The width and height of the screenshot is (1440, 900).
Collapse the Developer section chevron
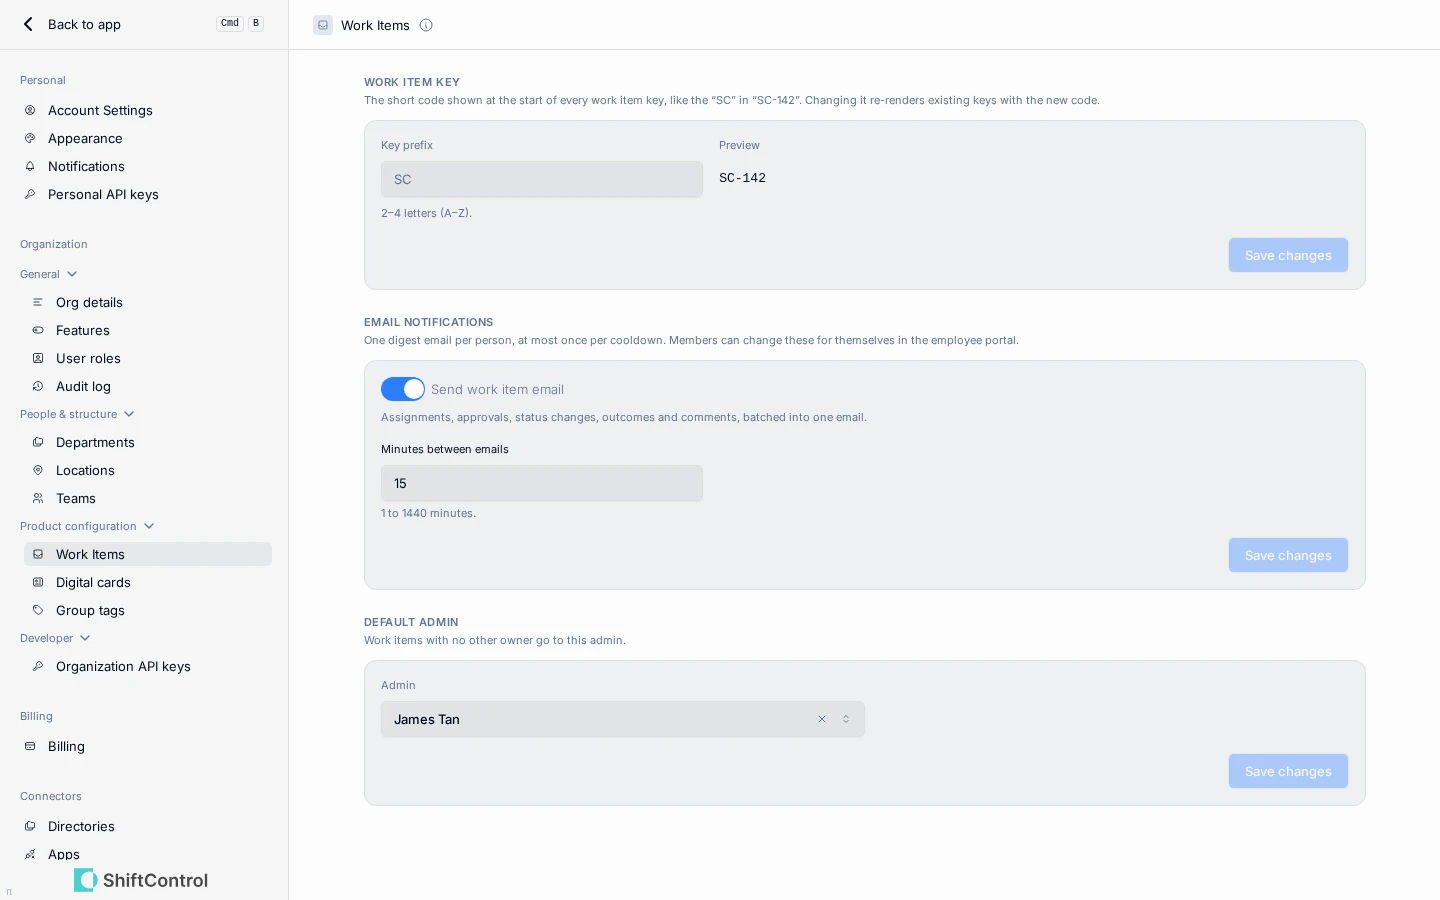coord(85,638)
